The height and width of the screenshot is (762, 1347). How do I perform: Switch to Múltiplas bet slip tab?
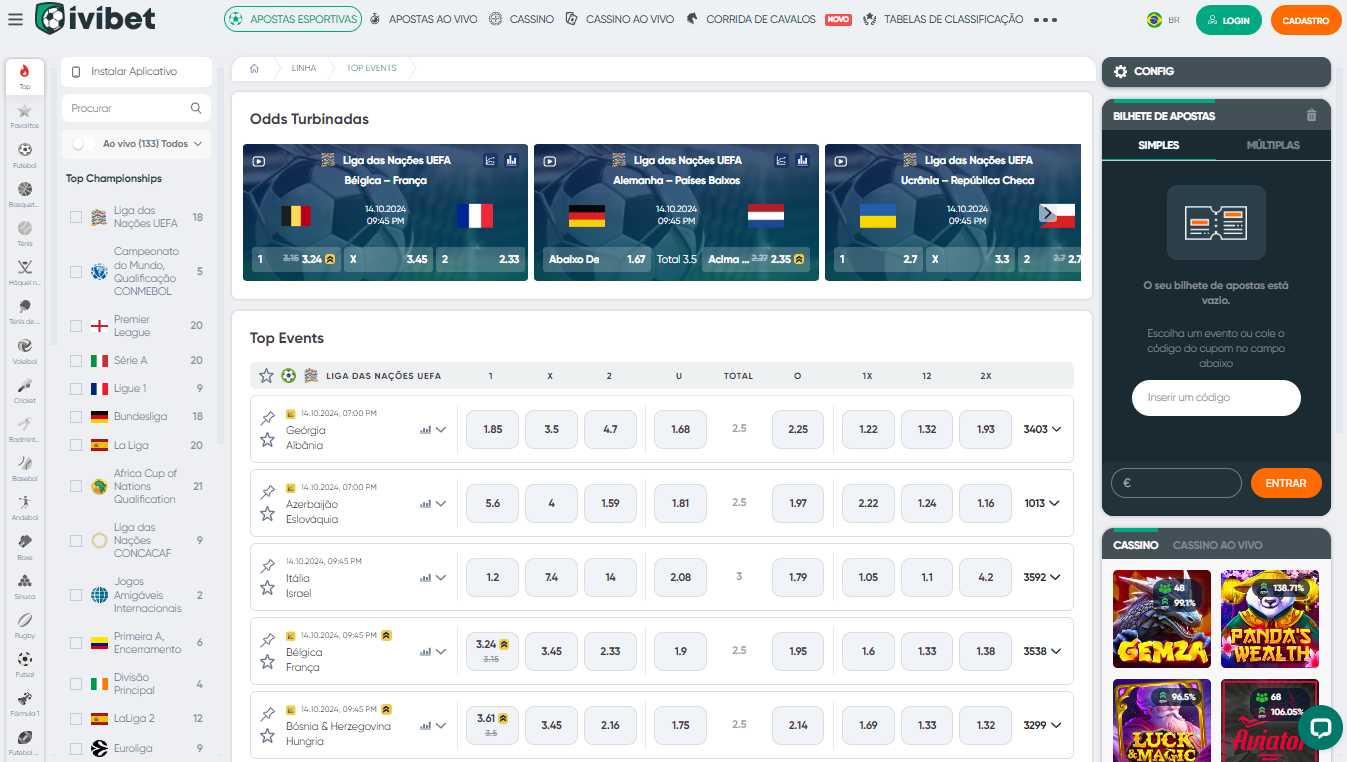point(1273,145)
